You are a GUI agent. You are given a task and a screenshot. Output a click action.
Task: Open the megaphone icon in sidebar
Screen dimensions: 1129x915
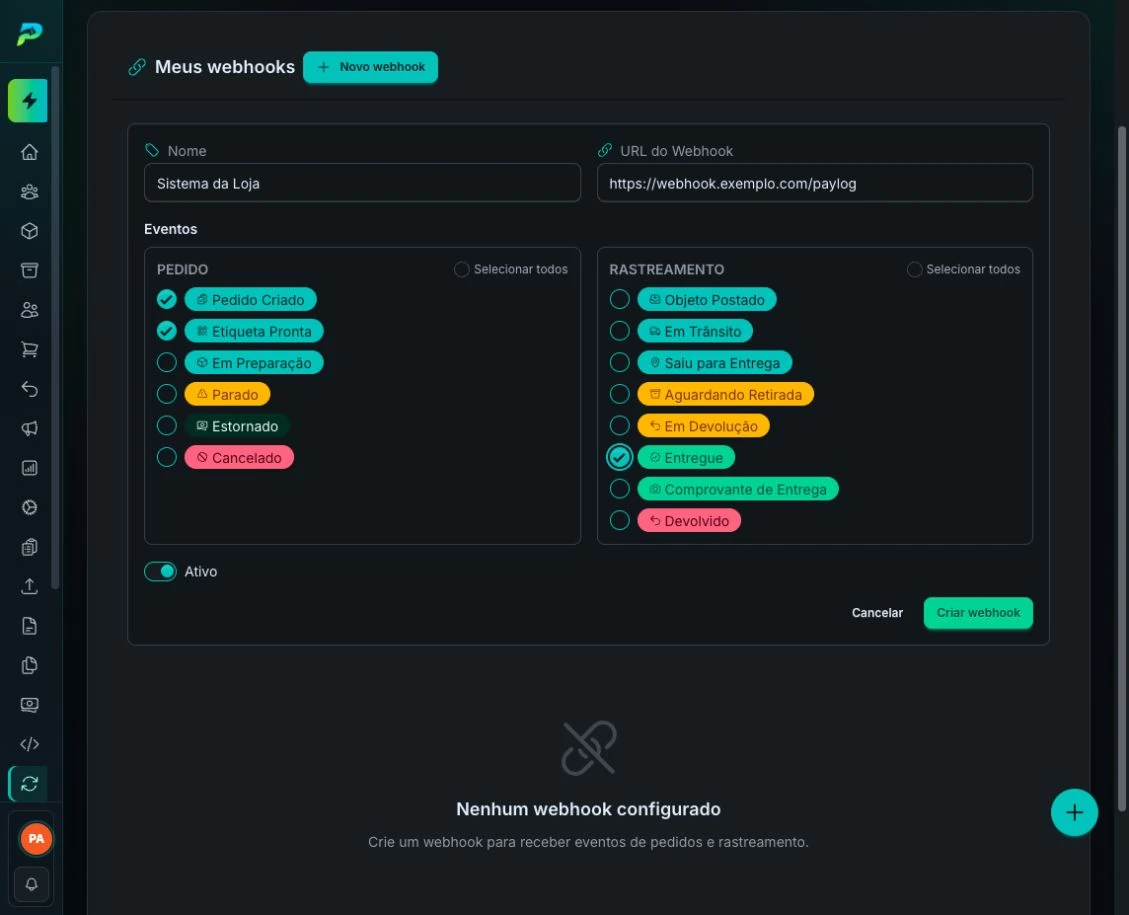[x=30, y=429]
